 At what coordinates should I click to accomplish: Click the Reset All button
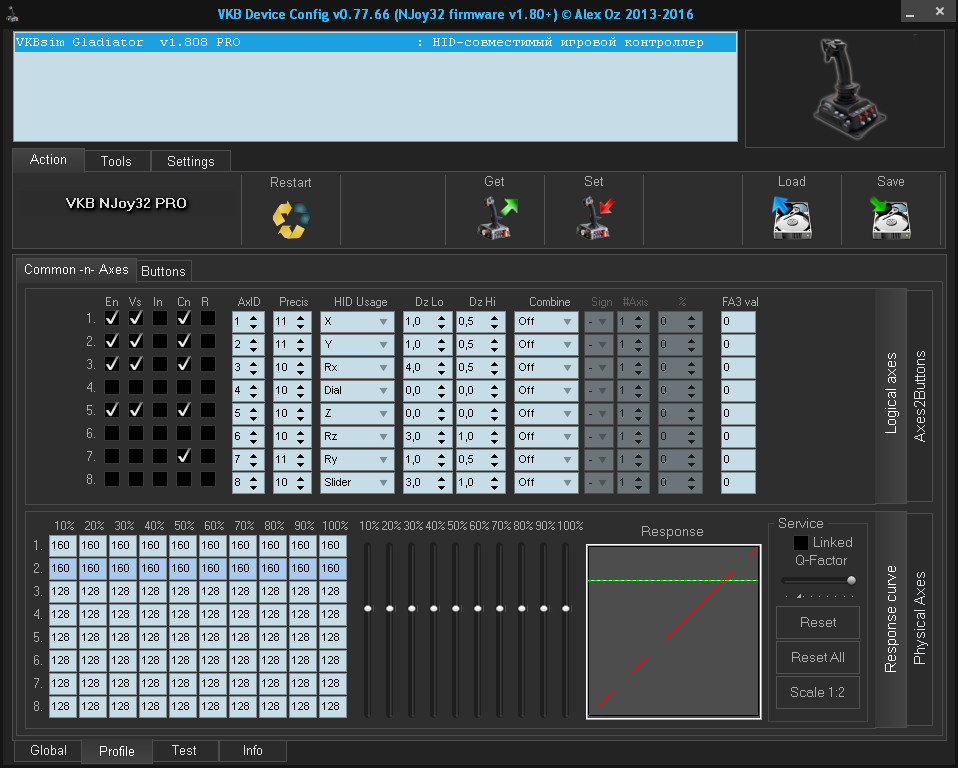pyautogui.click(x=817, y=657)
